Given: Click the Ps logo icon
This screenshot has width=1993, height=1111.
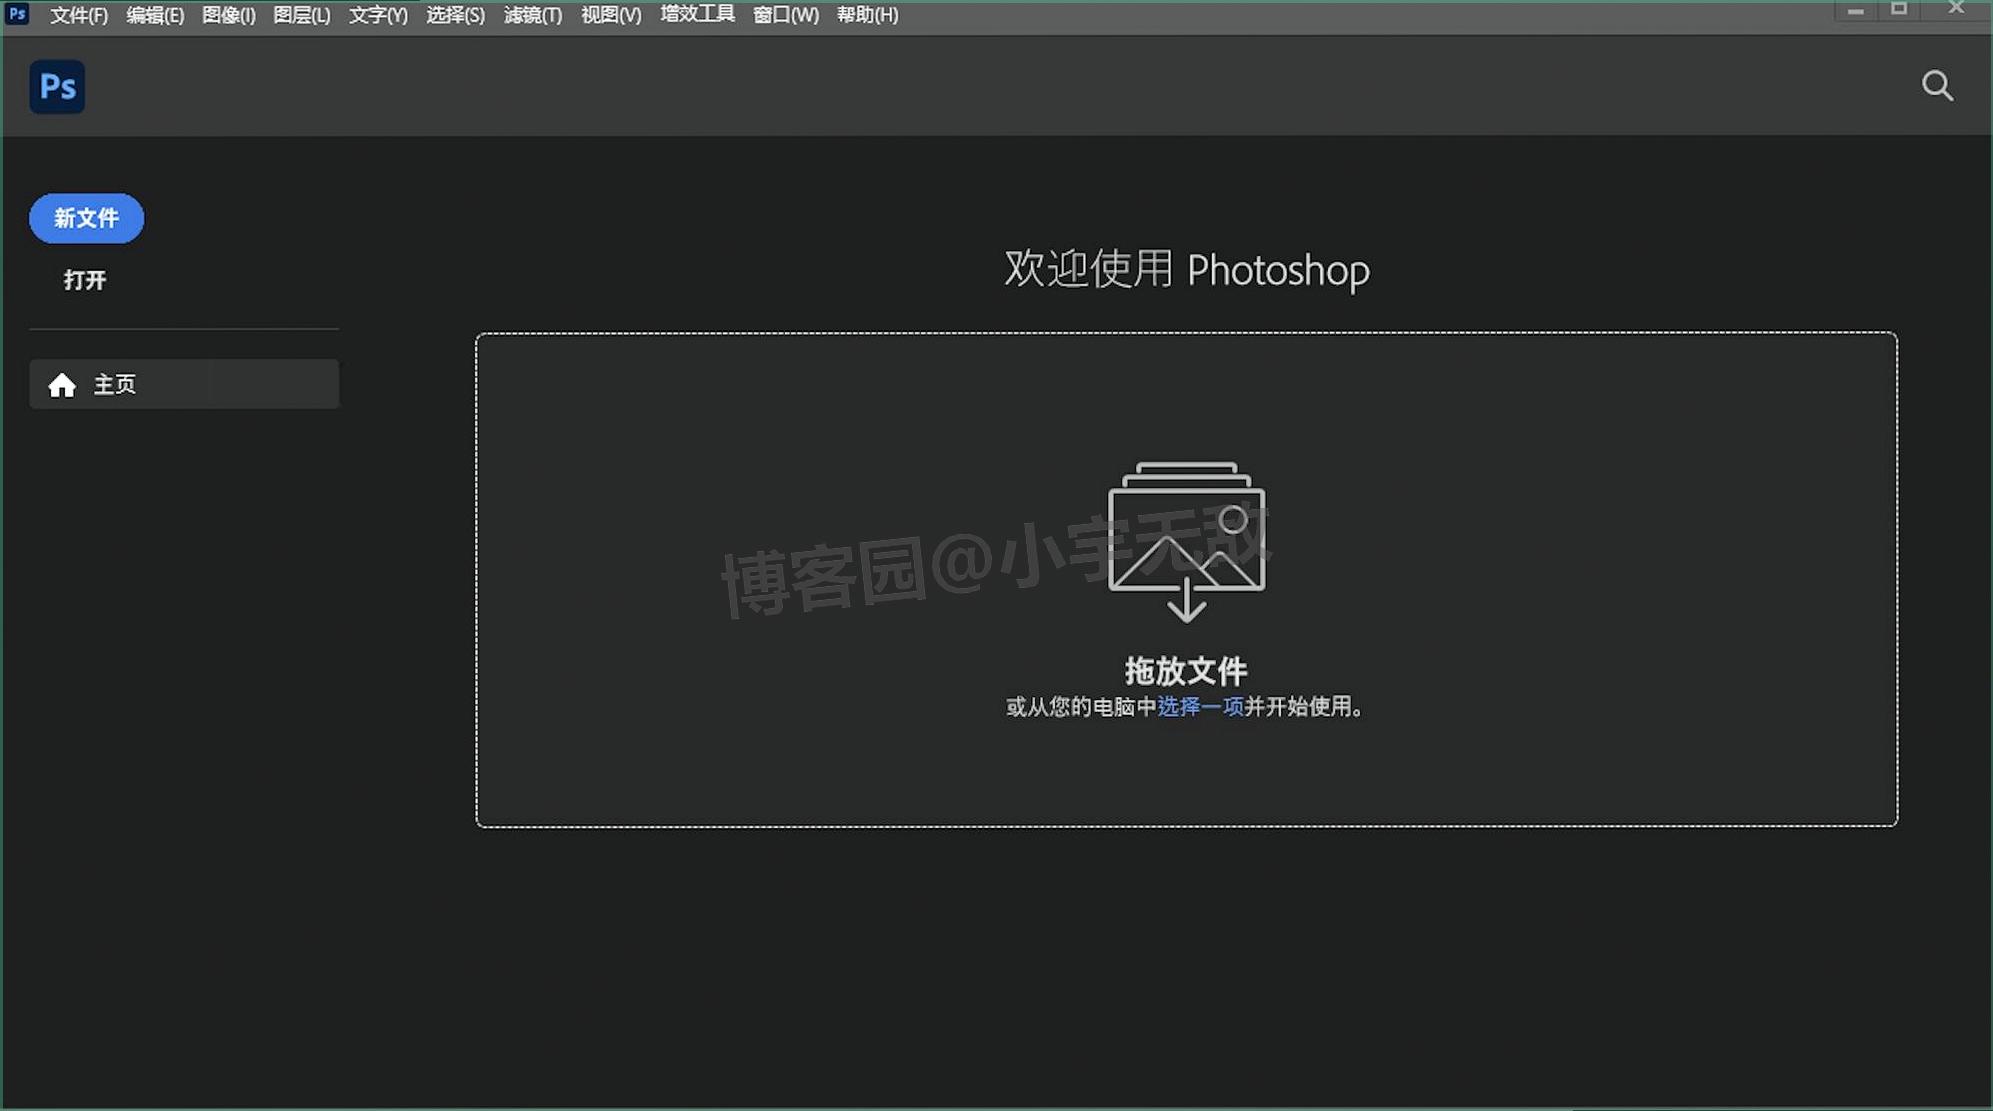Looking at the screenshot, I should [56, 87].
